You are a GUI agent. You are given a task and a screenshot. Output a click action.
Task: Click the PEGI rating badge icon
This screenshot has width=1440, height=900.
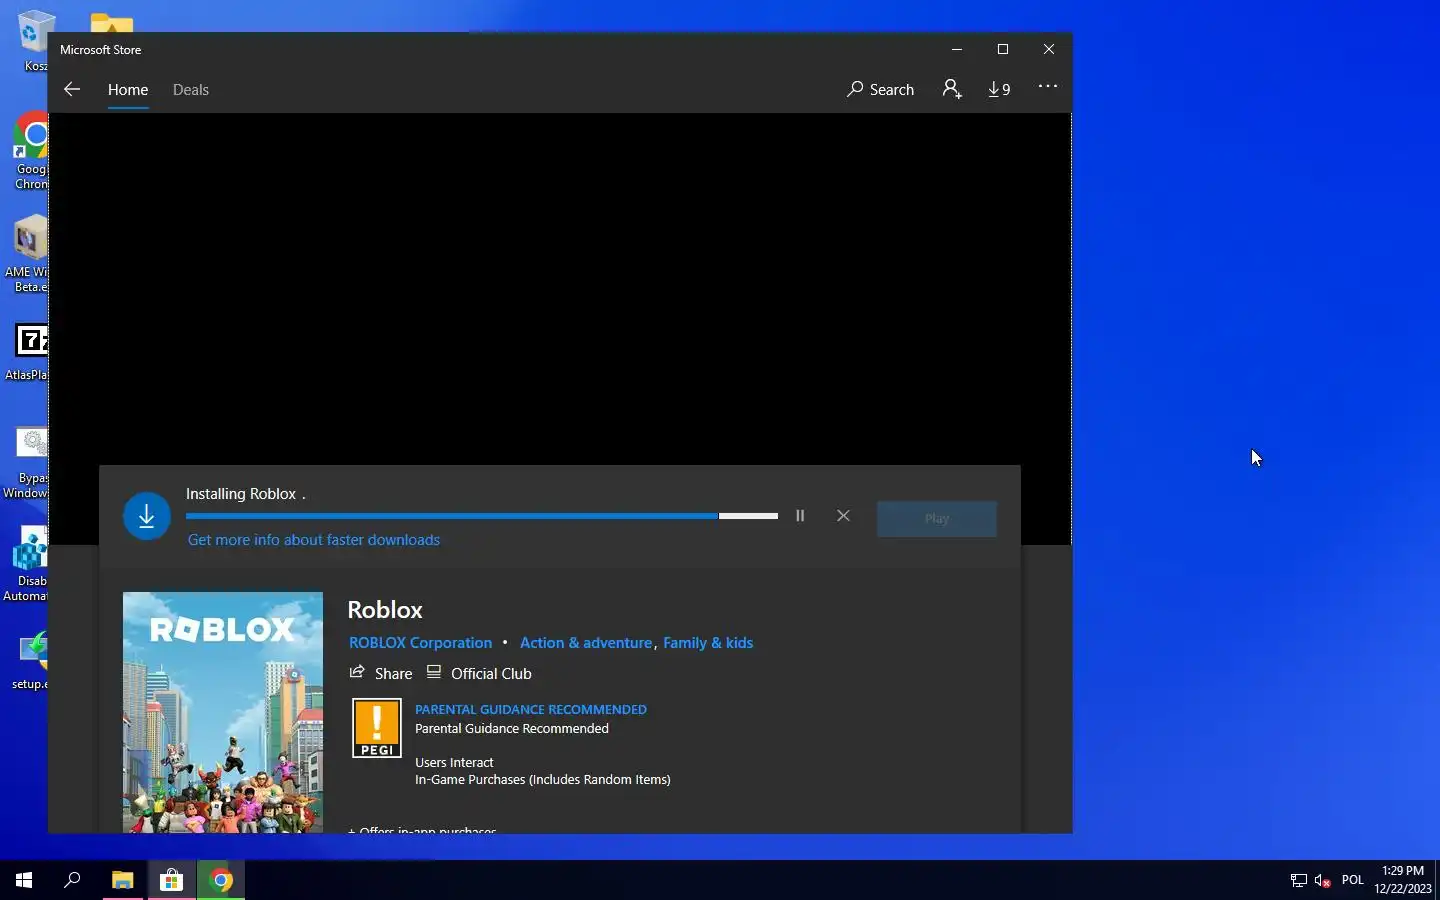[377, 728]
